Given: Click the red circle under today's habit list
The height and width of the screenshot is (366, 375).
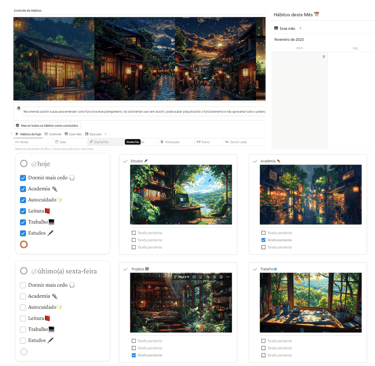Looking at the screenshot, I should point(24,244).
